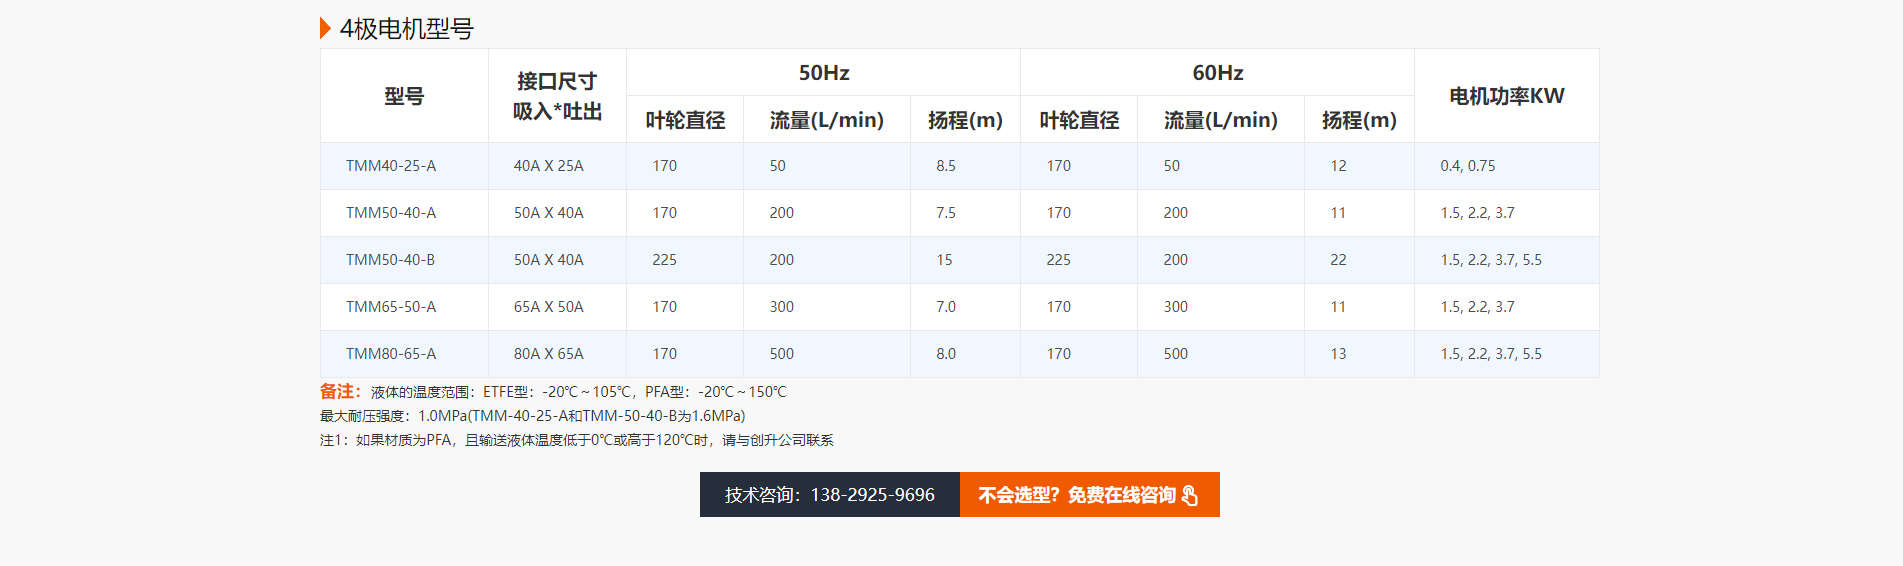1903x566 pixels.
Task: Click the 50Hz group header
Action: coord(823,73)
